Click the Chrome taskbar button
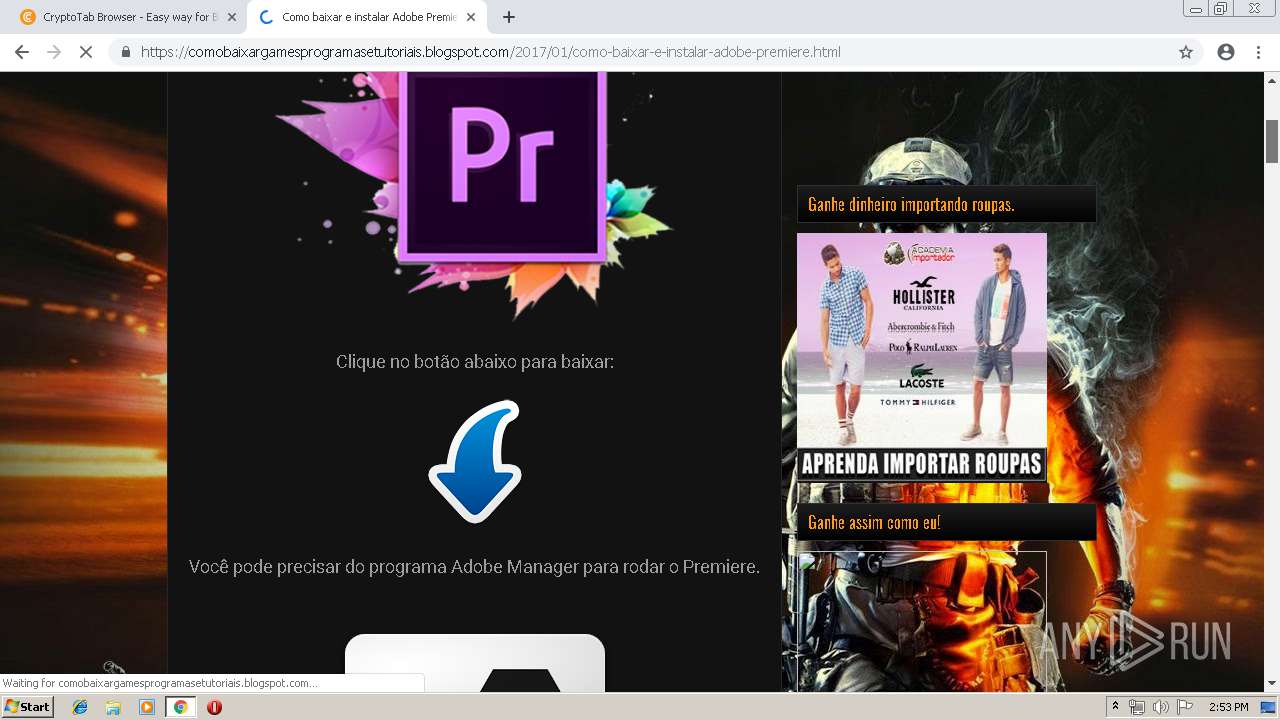This screenshot has height=720, width=1280. coord(180,707)
